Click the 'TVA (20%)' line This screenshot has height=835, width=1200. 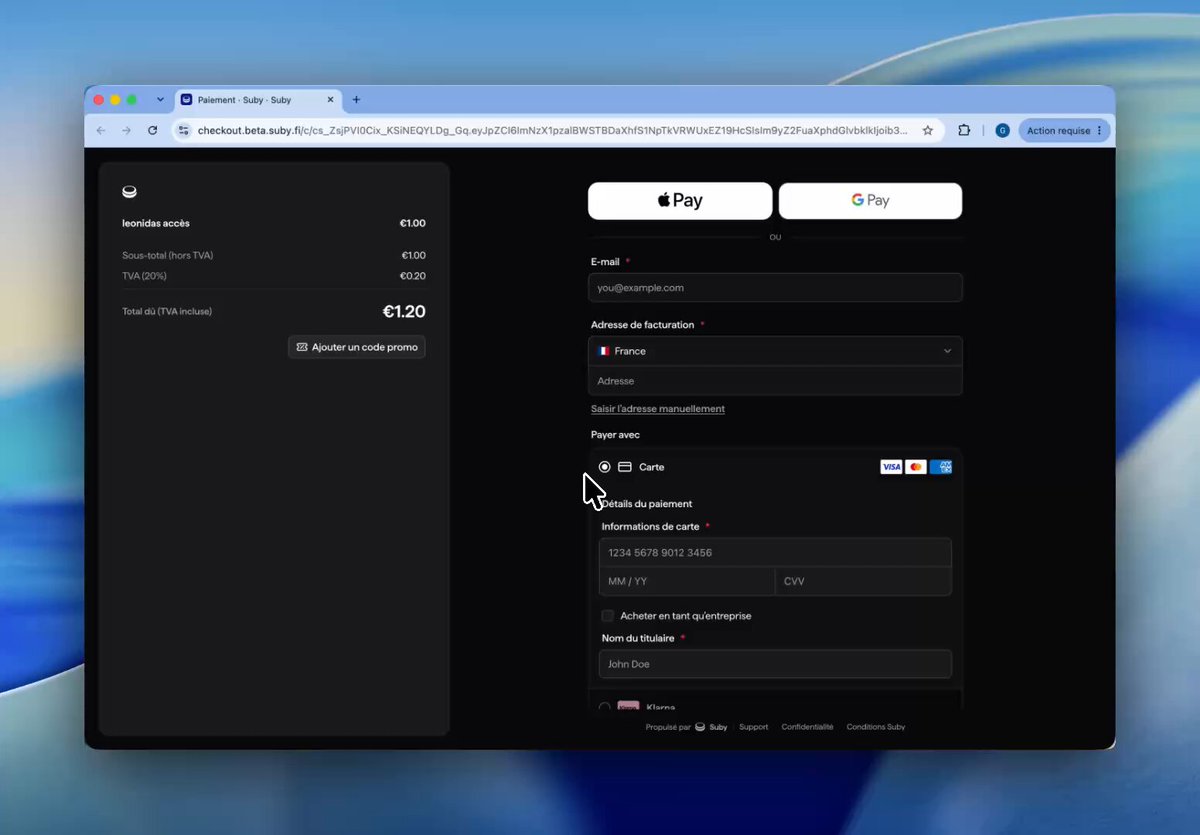pyautogui.click(x=145, y=275)
